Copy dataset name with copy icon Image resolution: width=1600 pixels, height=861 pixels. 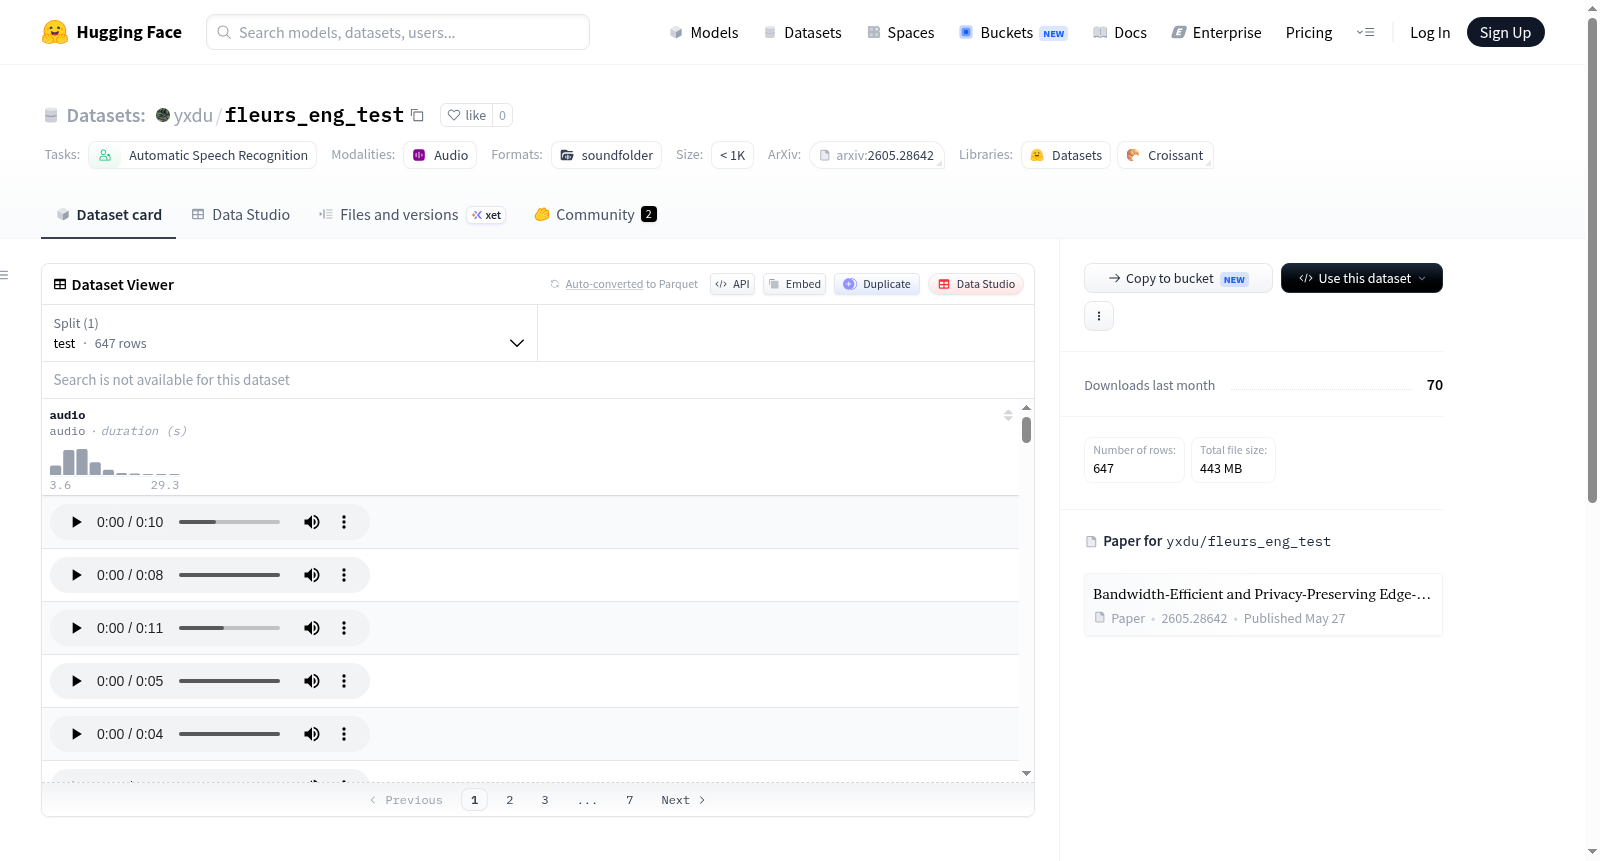click(x=418, y=116)
